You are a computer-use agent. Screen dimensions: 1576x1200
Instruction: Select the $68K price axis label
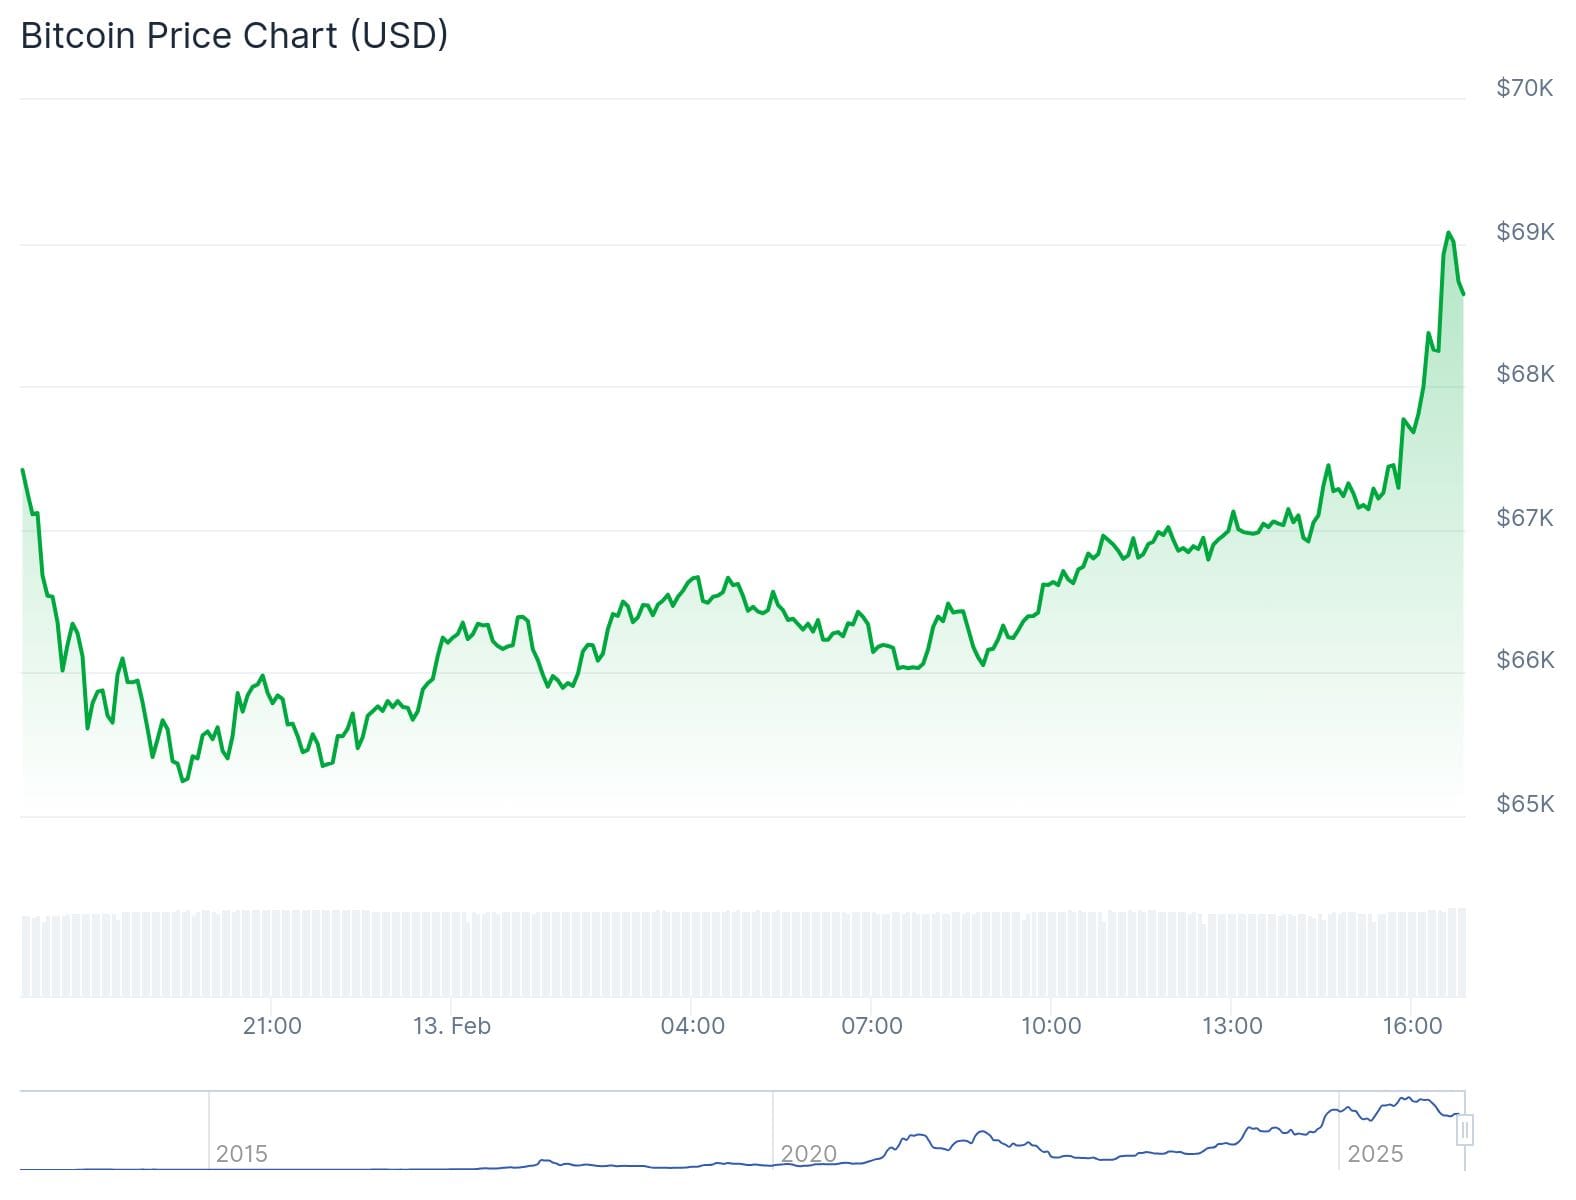pos(1524,374)
